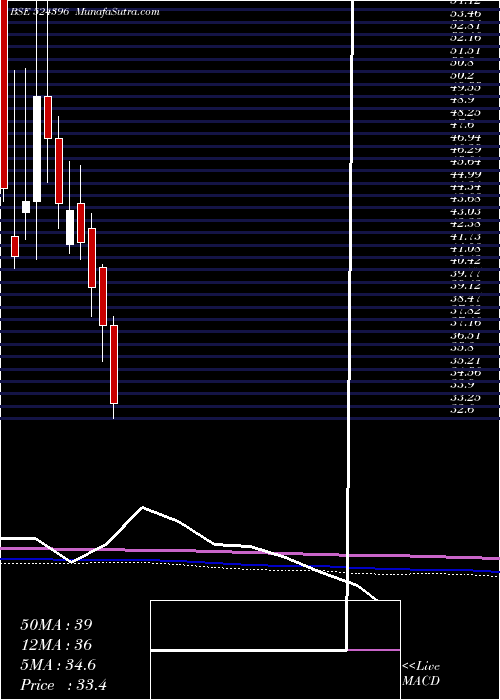Click the 39.12 price axis label
The width and height of the screenshot is (500, 700).
(465, 284)
